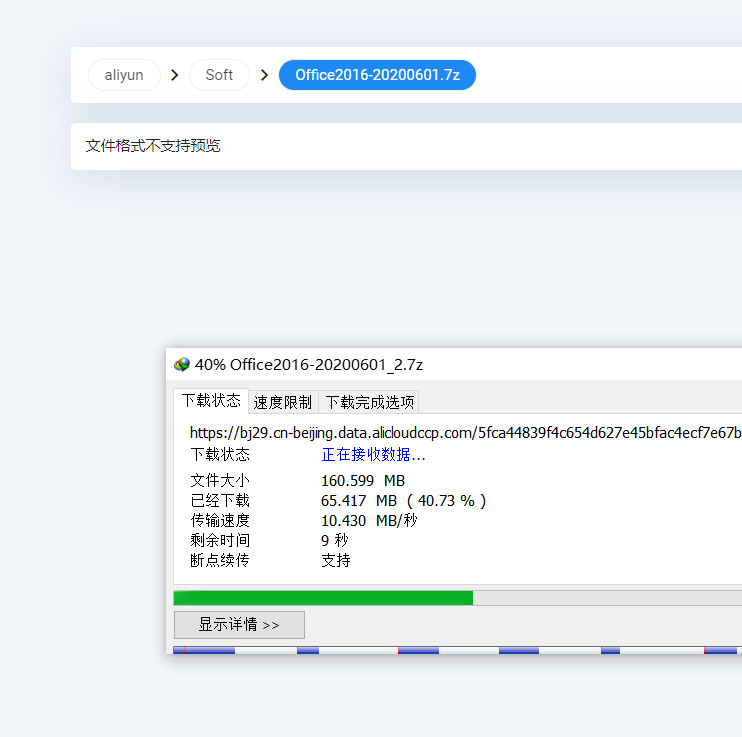Click the 支持 resume capability value
This screenshot has width=742, height=737.
pyautogui.click(x=336, y=560)
